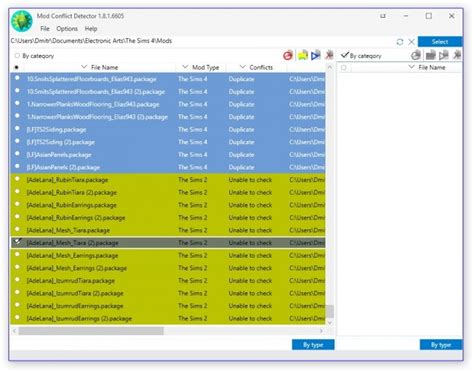The height and width of the screenshot is (372, 474).
Task: Select the 1.NarrowerPlanksWoodFlooring_Elias943 (2).package row
Action: (168, 117)
